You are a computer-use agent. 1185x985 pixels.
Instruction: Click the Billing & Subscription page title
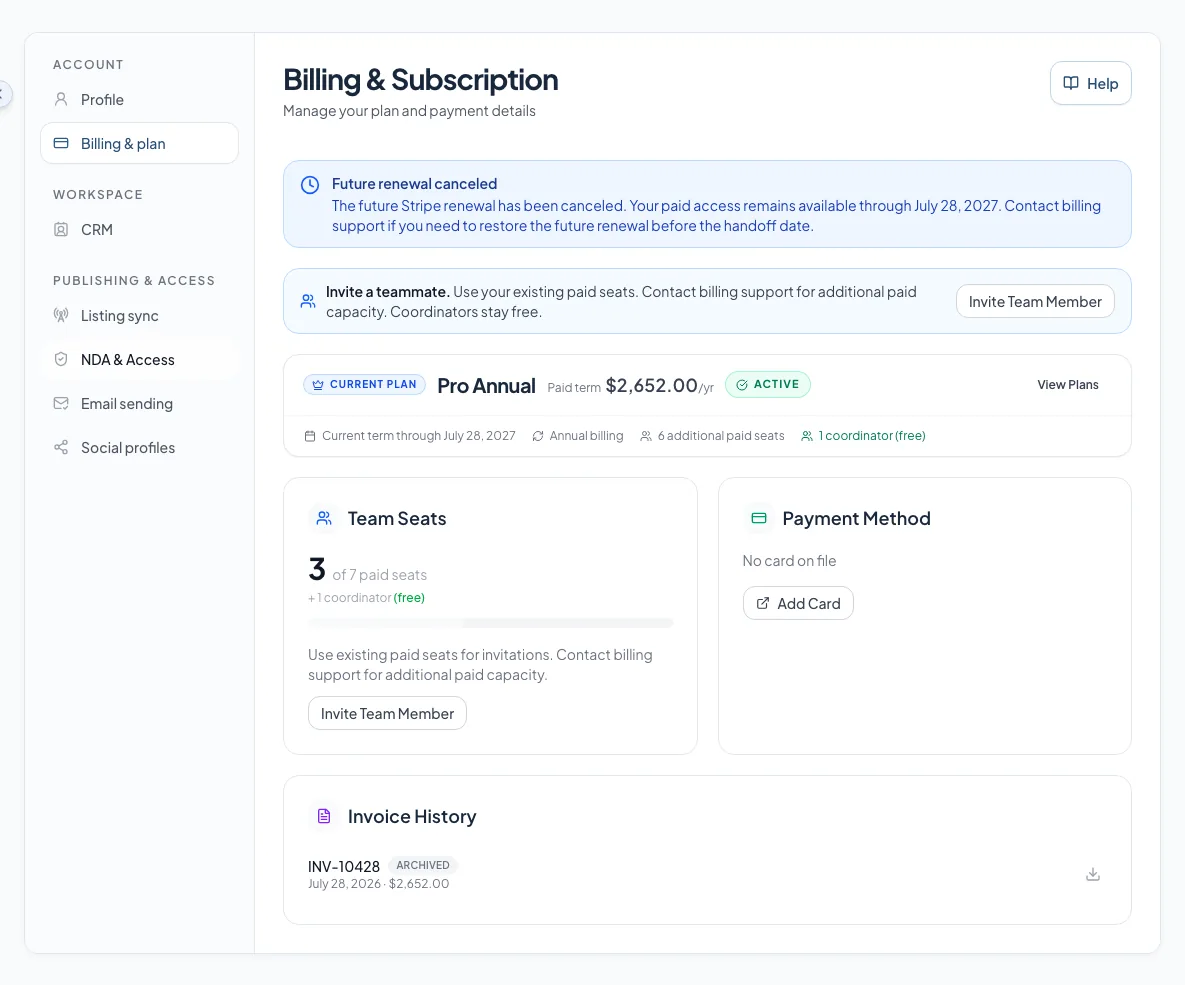421,80
